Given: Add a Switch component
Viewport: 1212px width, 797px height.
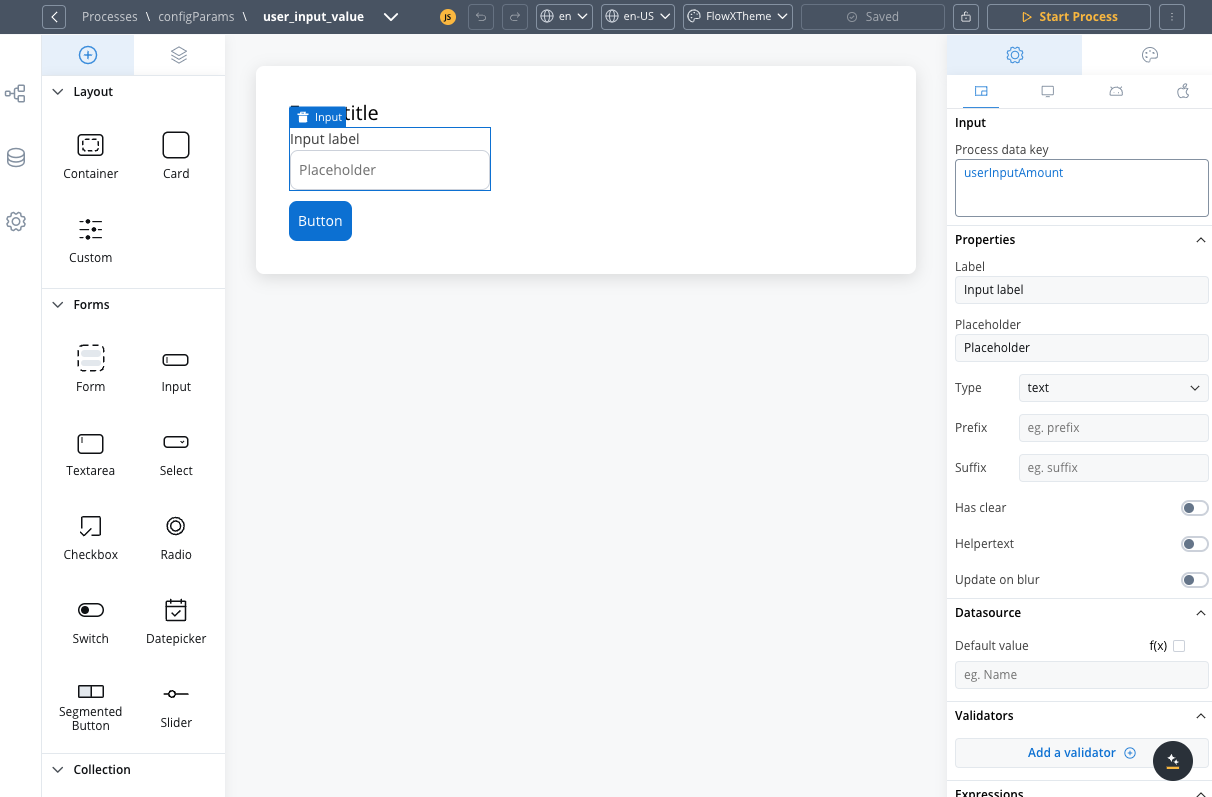Looking at the screenshot, I should [91, 622].
